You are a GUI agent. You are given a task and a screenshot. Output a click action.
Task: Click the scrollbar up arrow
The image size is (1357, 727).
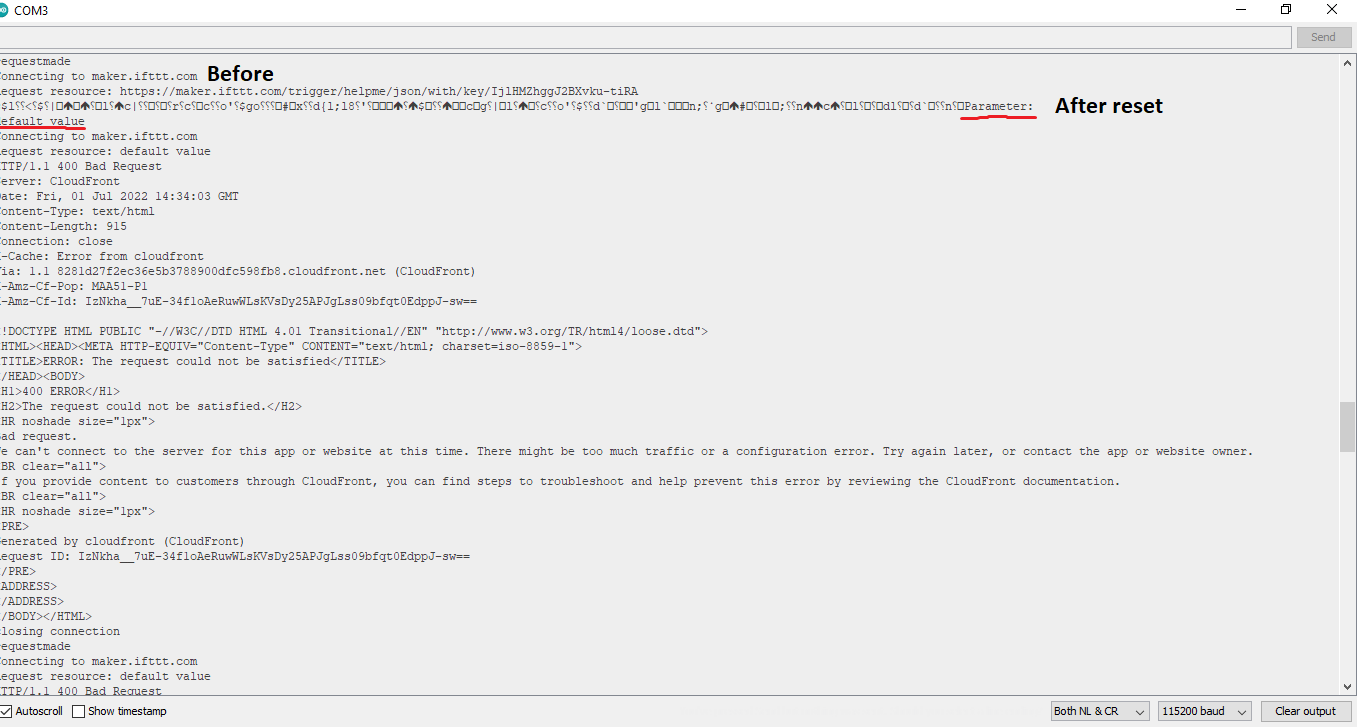tap(1348, 61)
